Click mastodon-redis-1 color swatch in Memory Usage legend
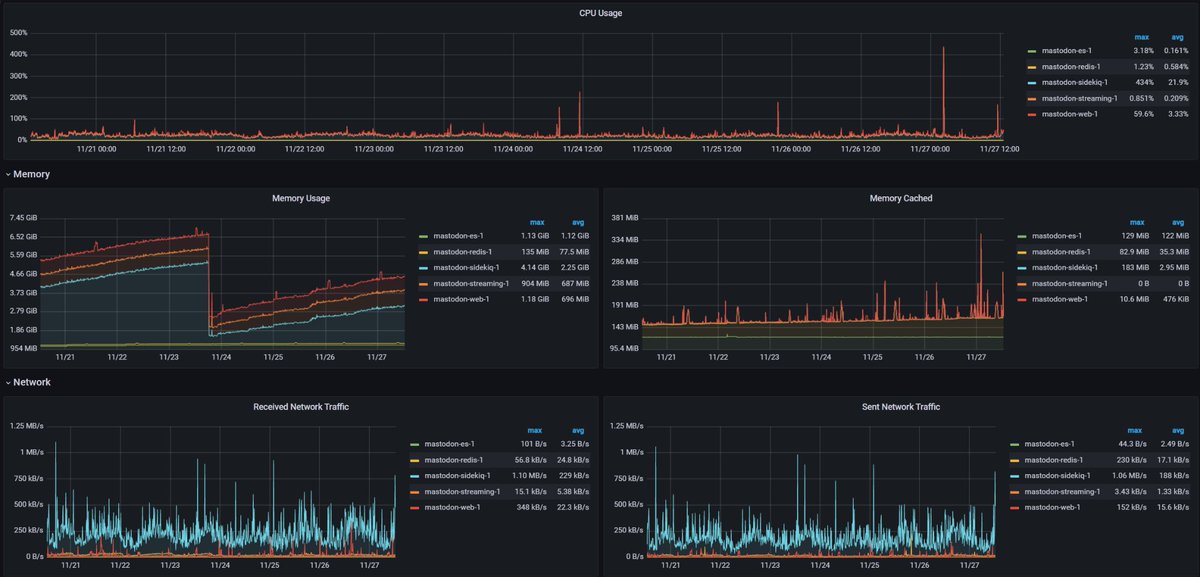The width and height of the screenshot is (1200, 577). (x=423, y=251)
